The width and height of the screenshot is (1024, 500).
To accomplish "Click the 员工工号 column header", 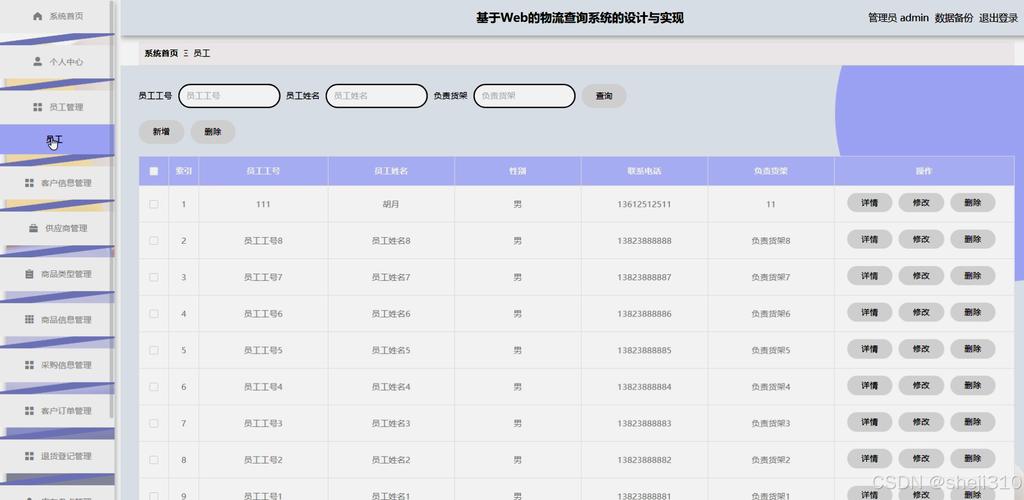I will (x=263, y=171).
